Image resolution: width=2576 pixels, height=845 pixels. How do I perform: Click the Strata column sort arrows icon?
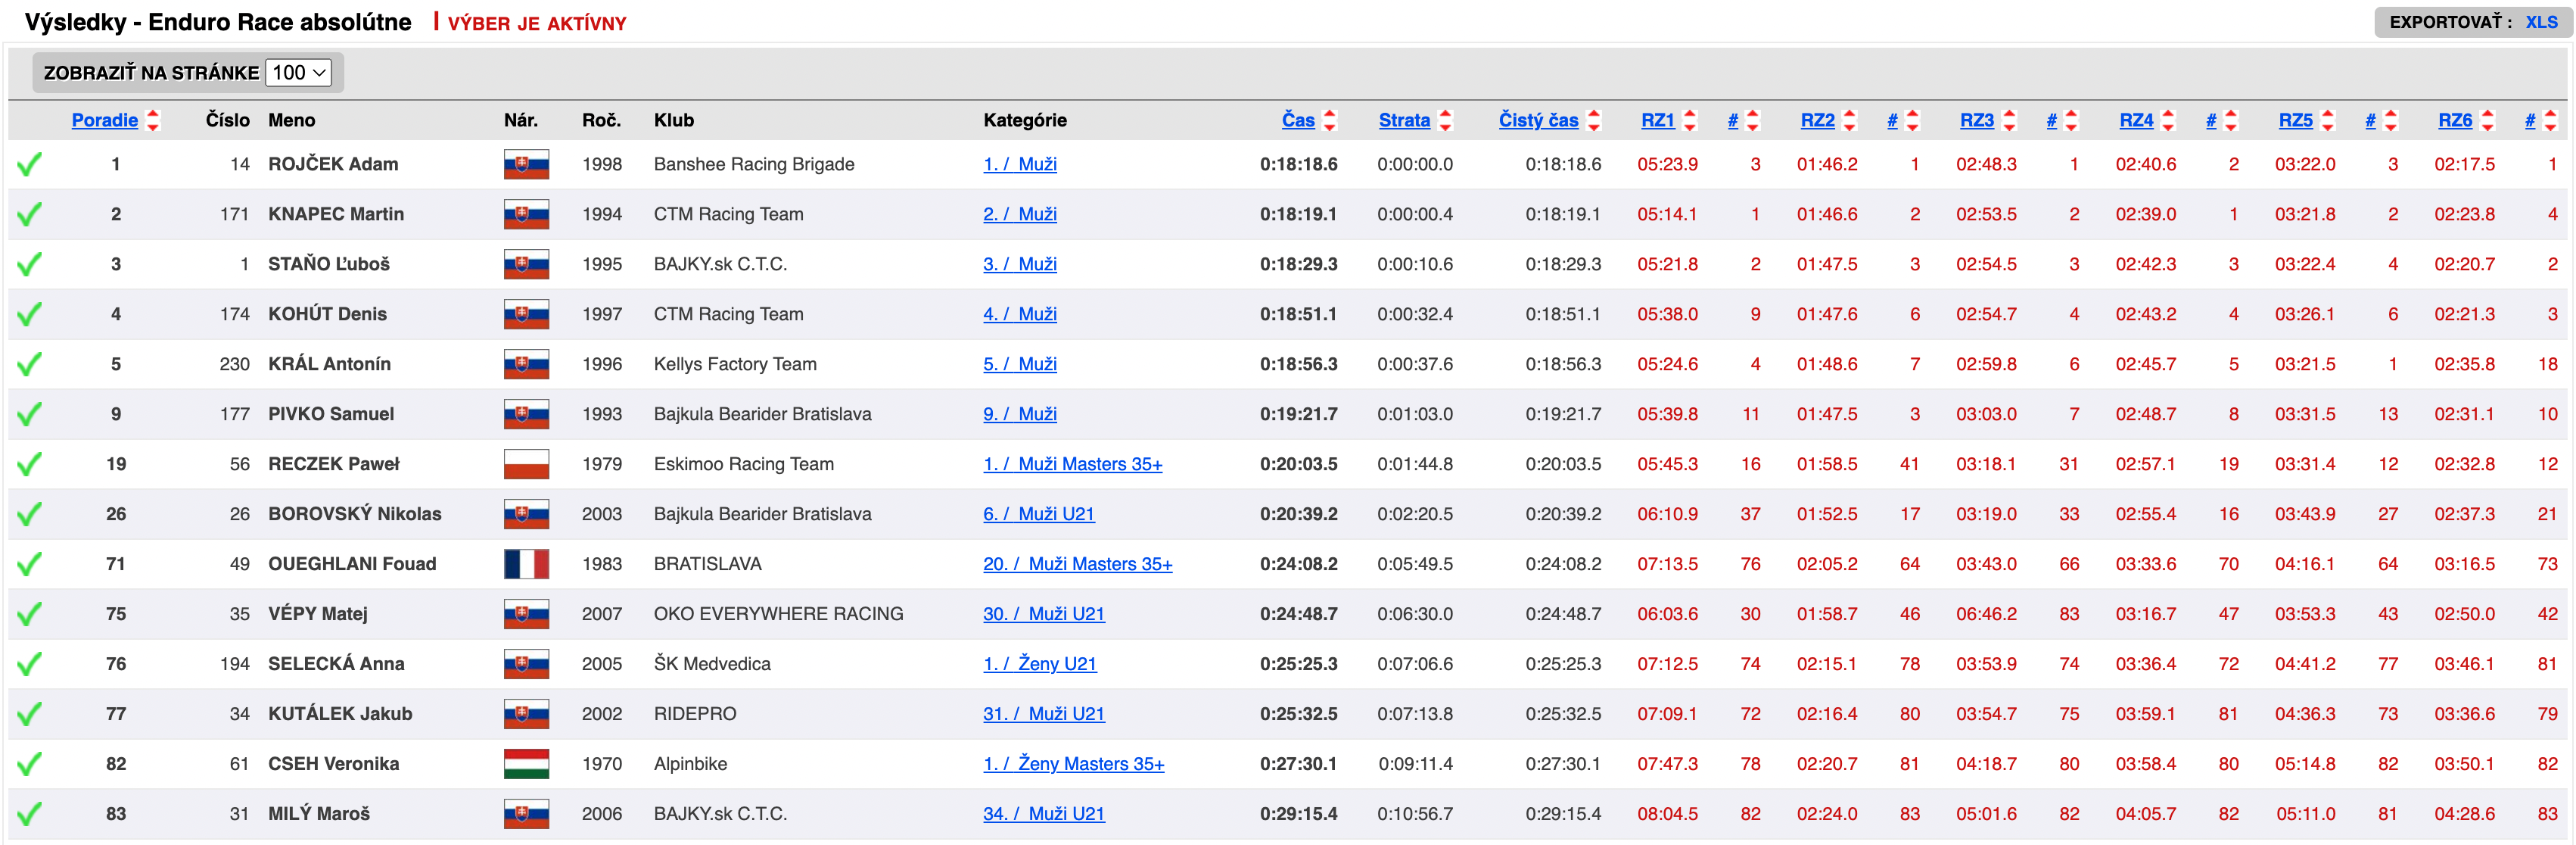point(1445,120)
